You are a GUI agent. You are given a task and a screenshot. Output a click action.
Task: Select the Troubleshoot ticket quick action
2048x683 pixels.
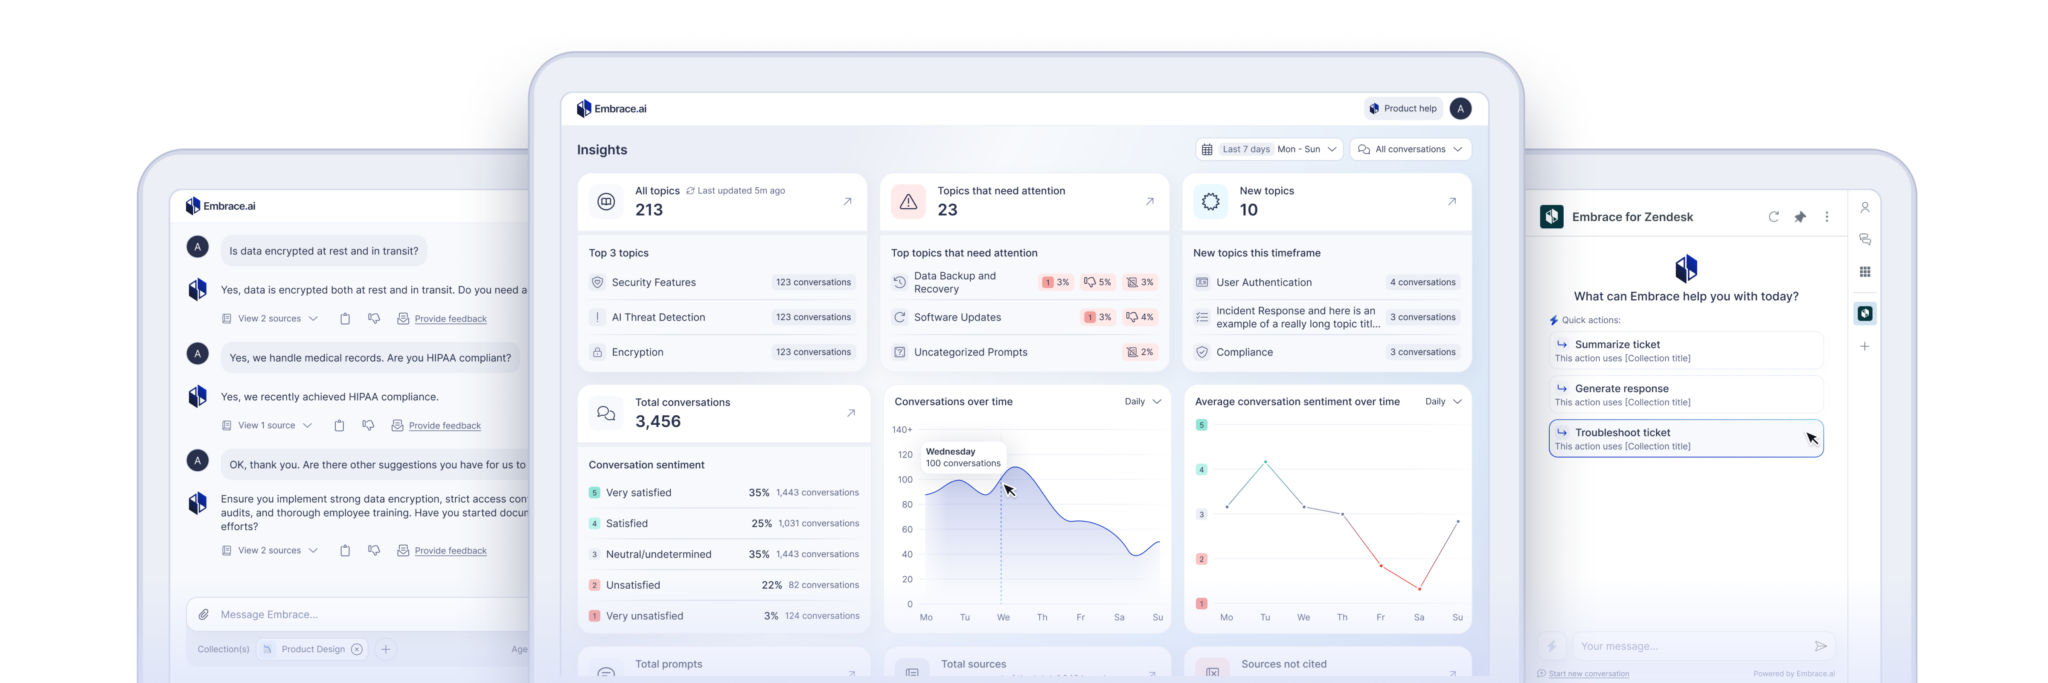click(x=1686, y=439)
